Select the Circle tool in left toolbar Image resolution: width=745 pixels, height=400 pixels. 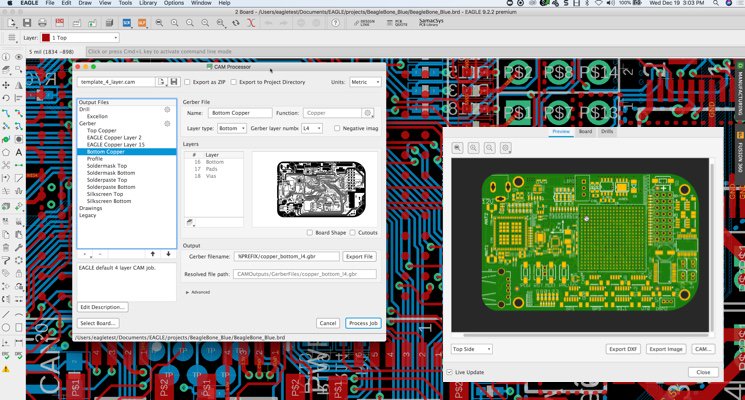coord(6,328)
